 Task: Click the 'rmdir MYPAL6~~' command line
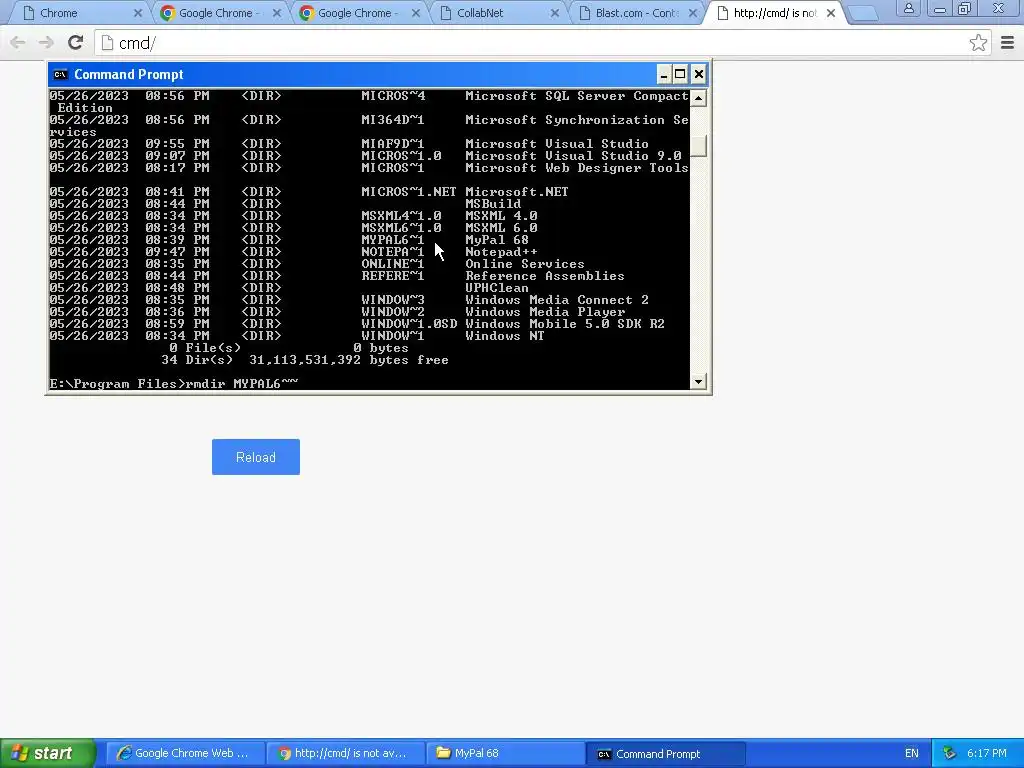pyautogui.click(x=242, y=383)
